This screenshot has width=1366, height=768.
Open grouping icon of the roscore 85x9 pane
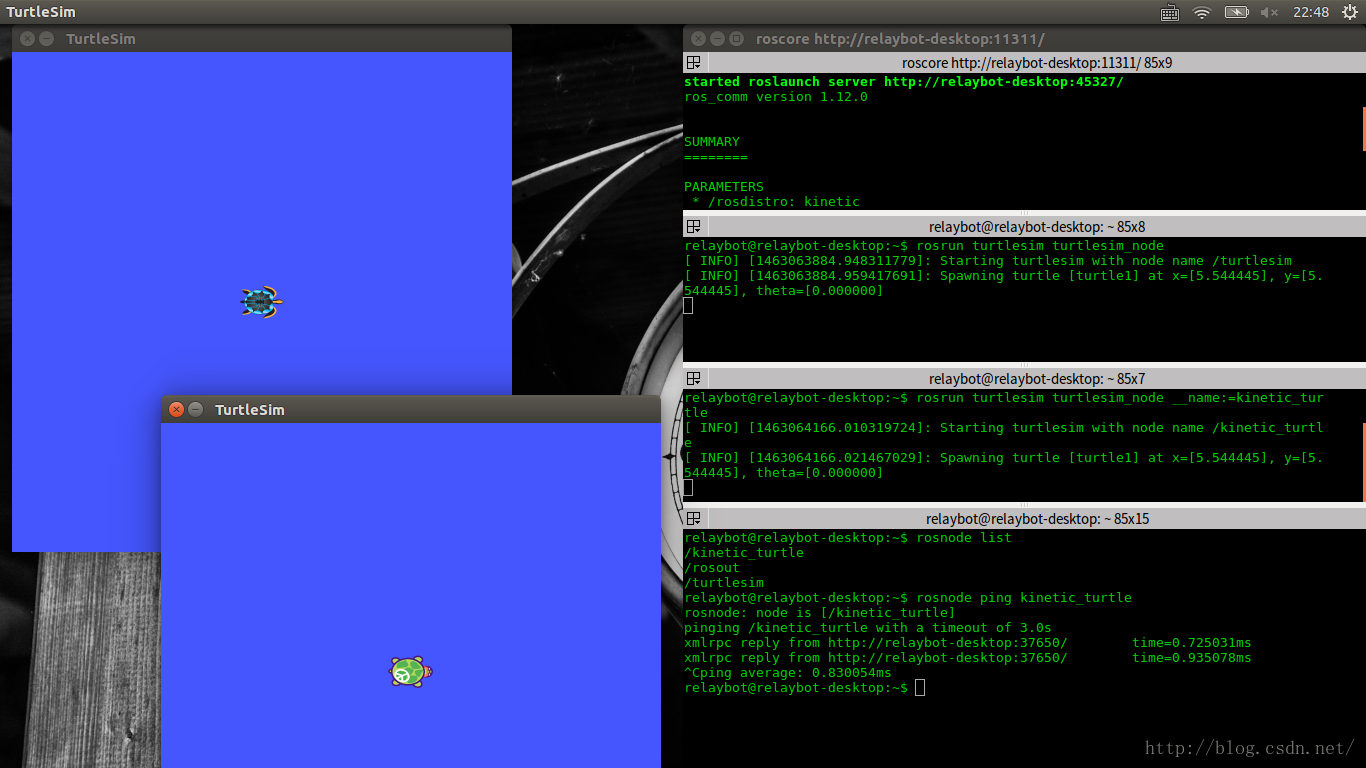point(693,62)
